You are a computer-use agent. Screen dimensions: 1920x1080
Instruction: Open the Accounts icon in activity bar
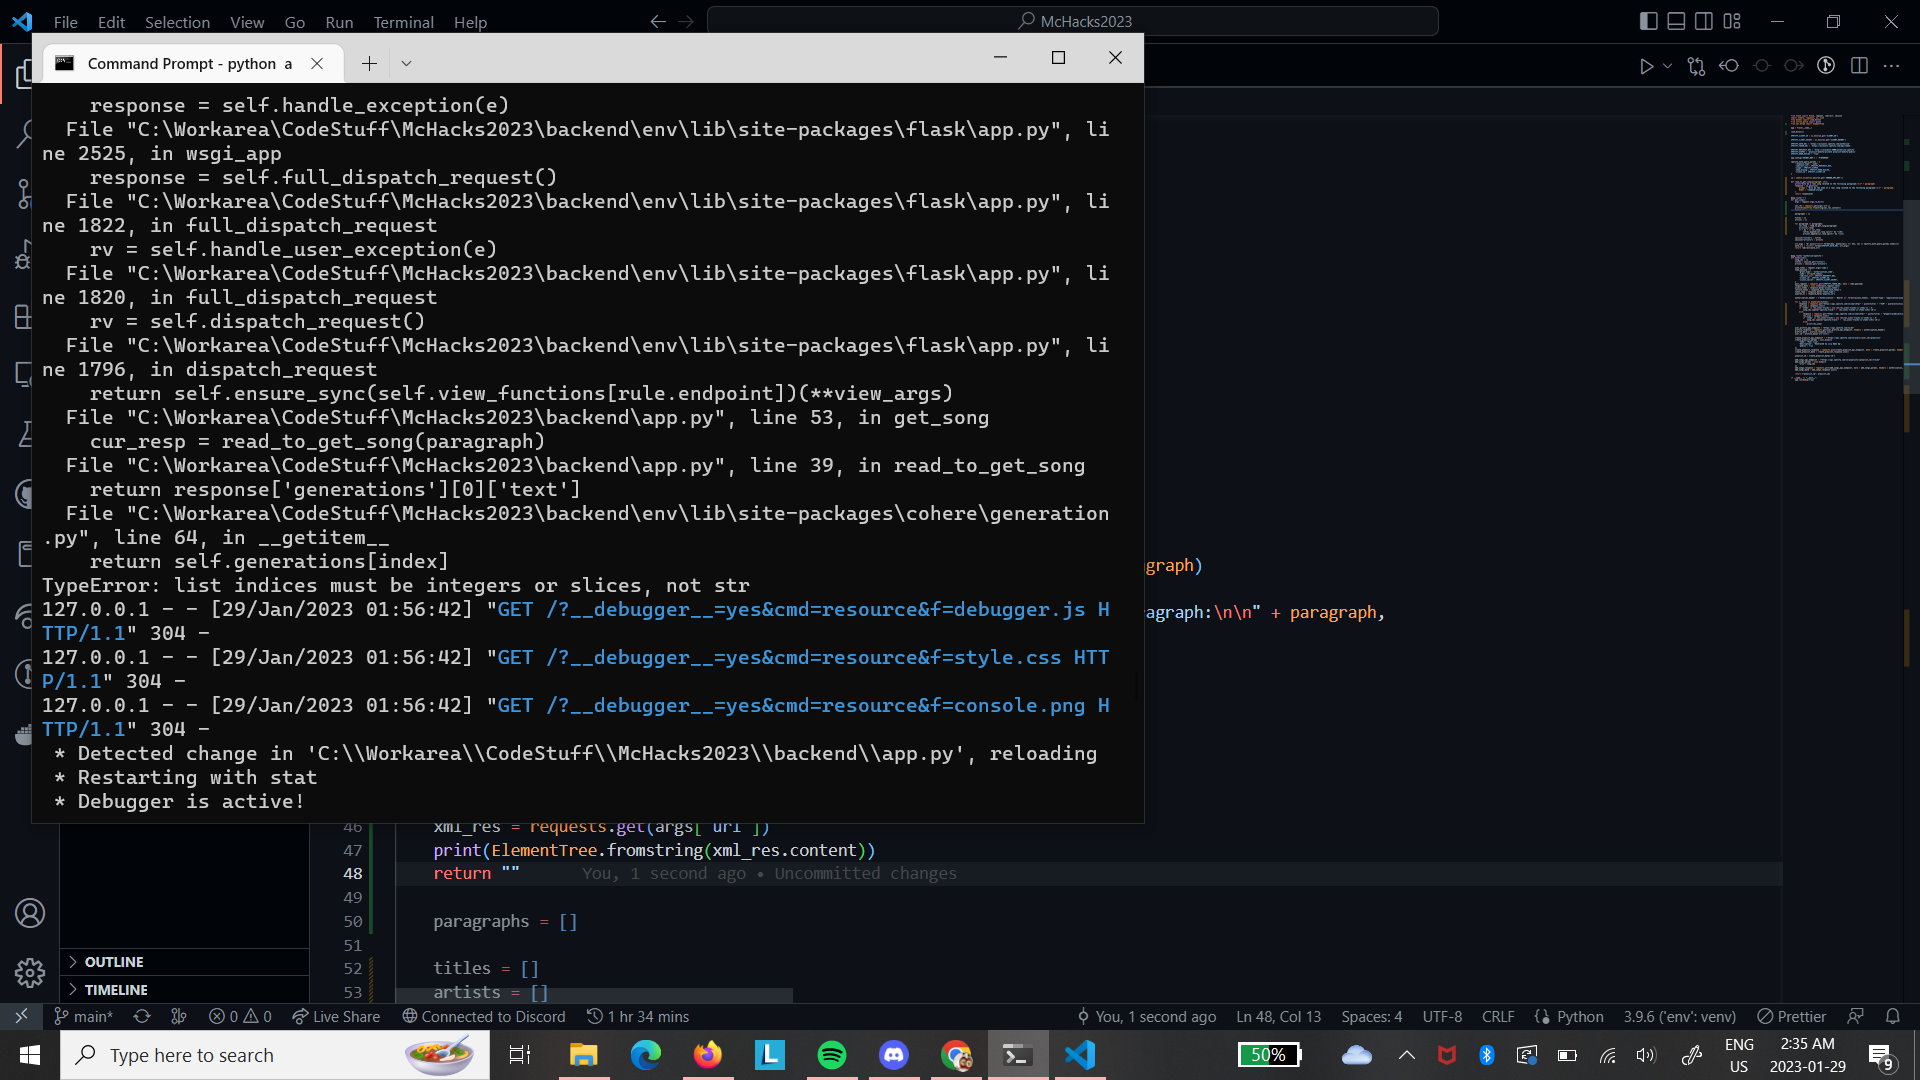30,913
